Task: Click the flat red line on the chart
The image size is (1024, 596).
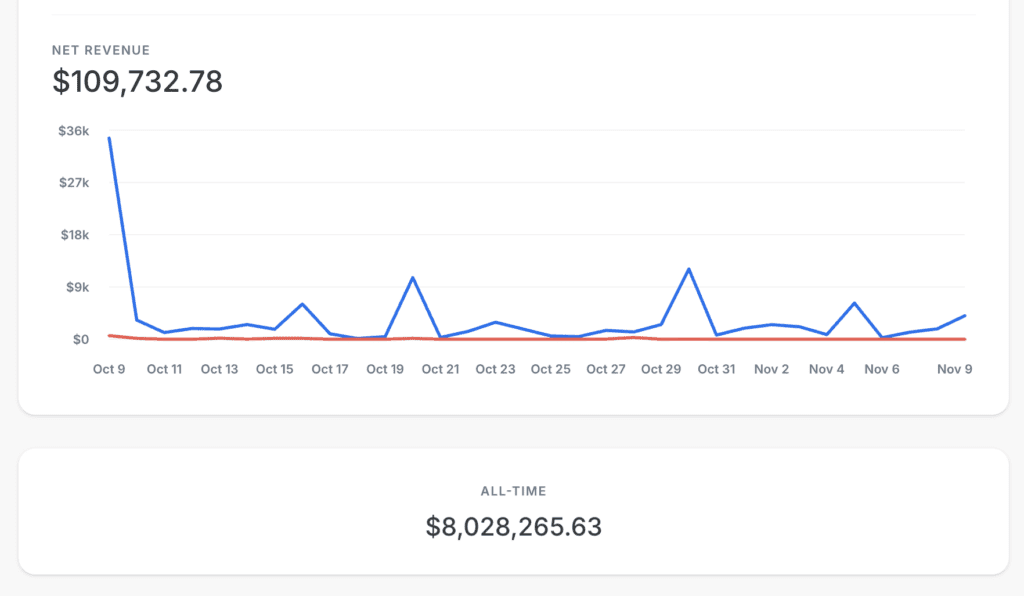Action: tap(500, 339)
